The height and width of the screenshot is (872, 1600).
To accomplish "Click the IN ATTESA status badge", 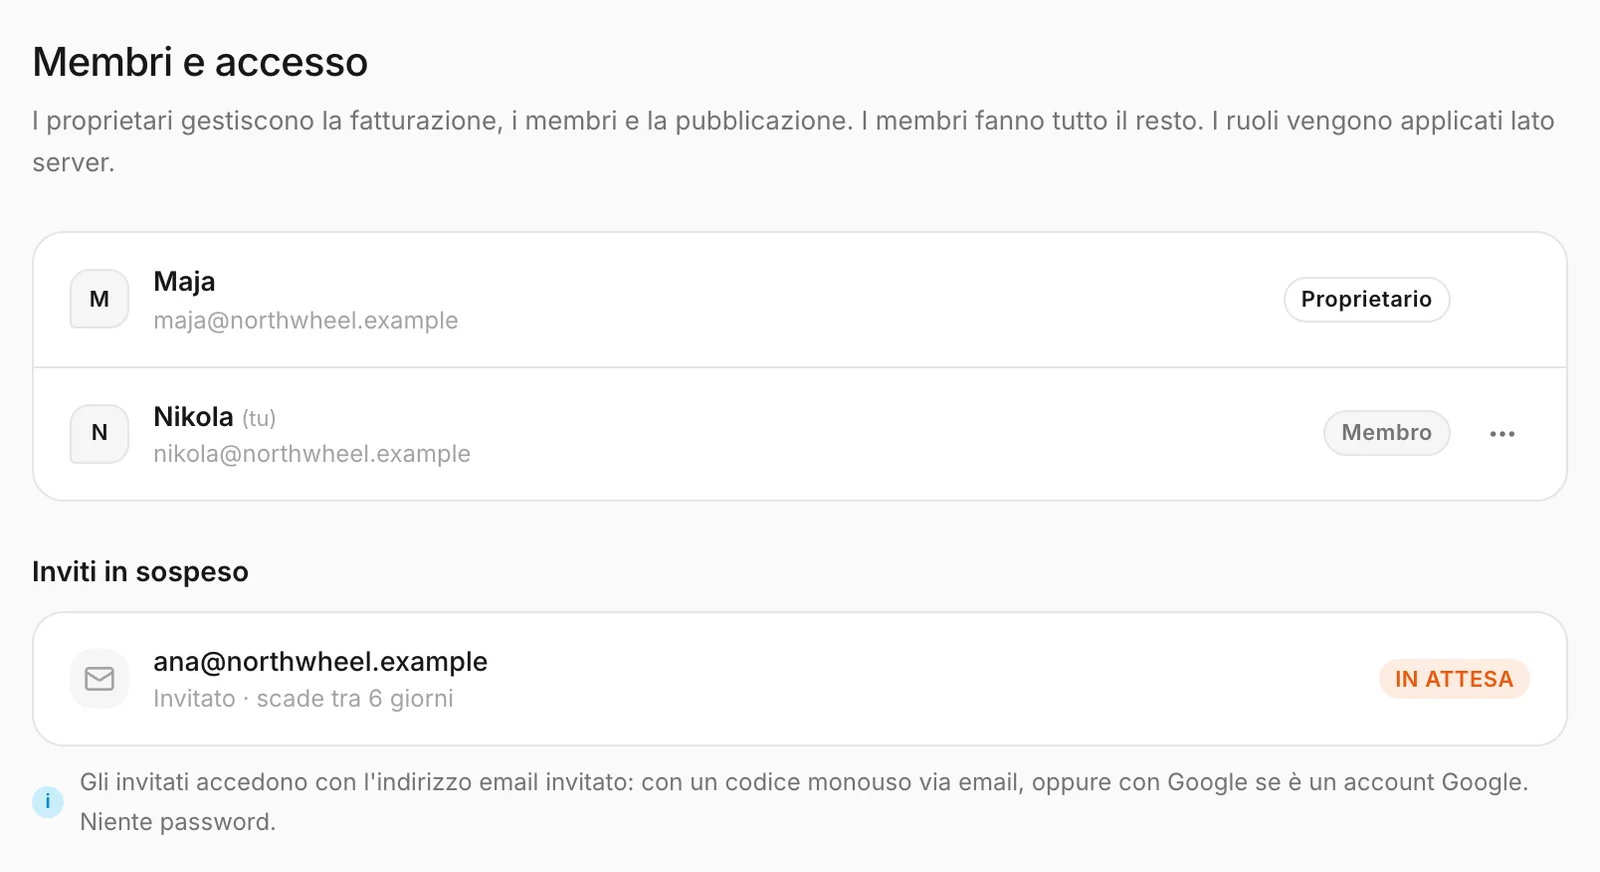I will point(1454,679).
